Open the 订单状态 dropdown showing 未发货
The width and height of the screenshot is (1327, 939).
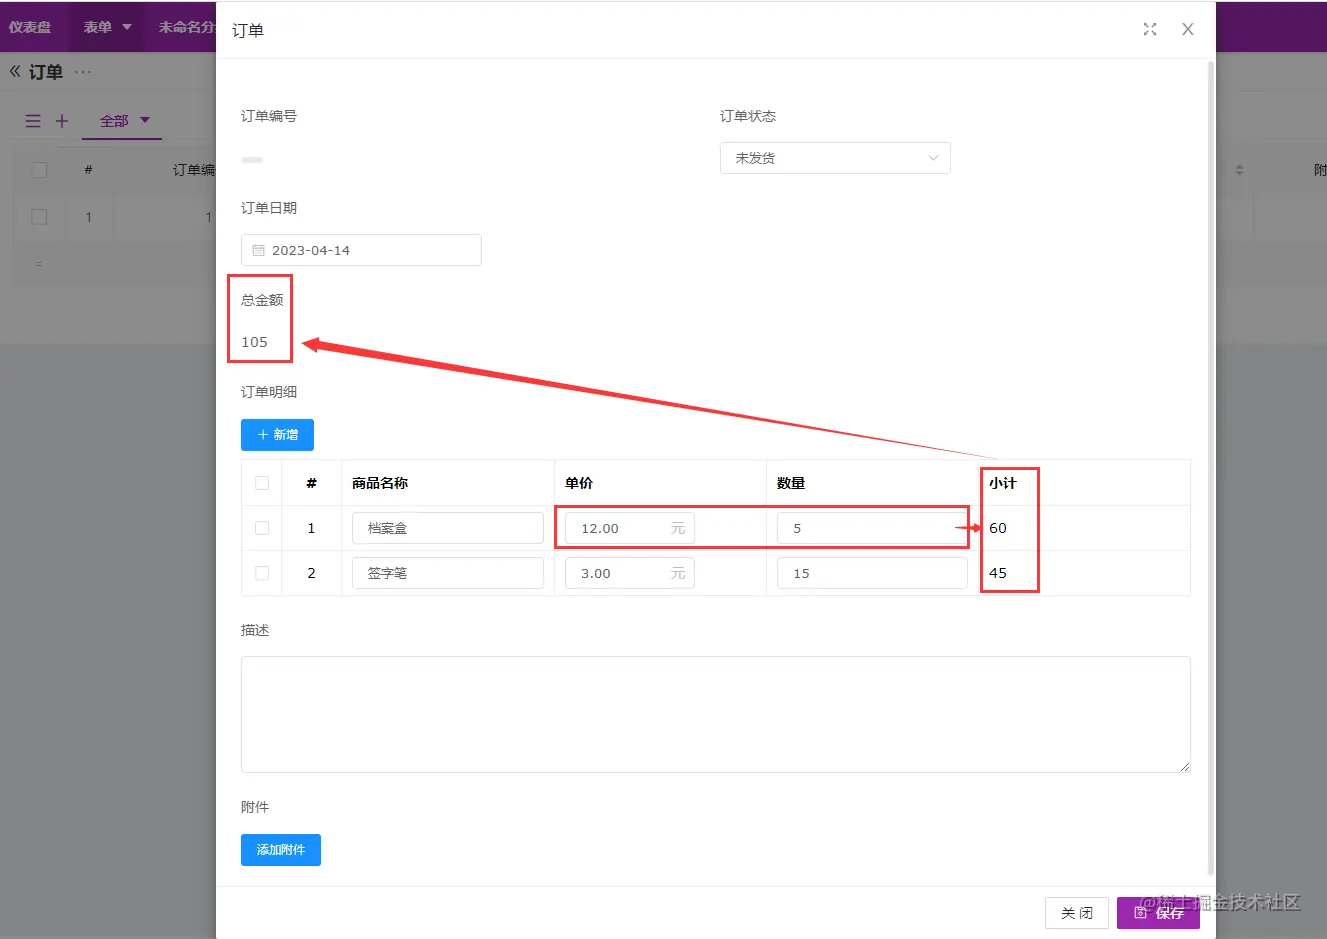pos(835,158)
